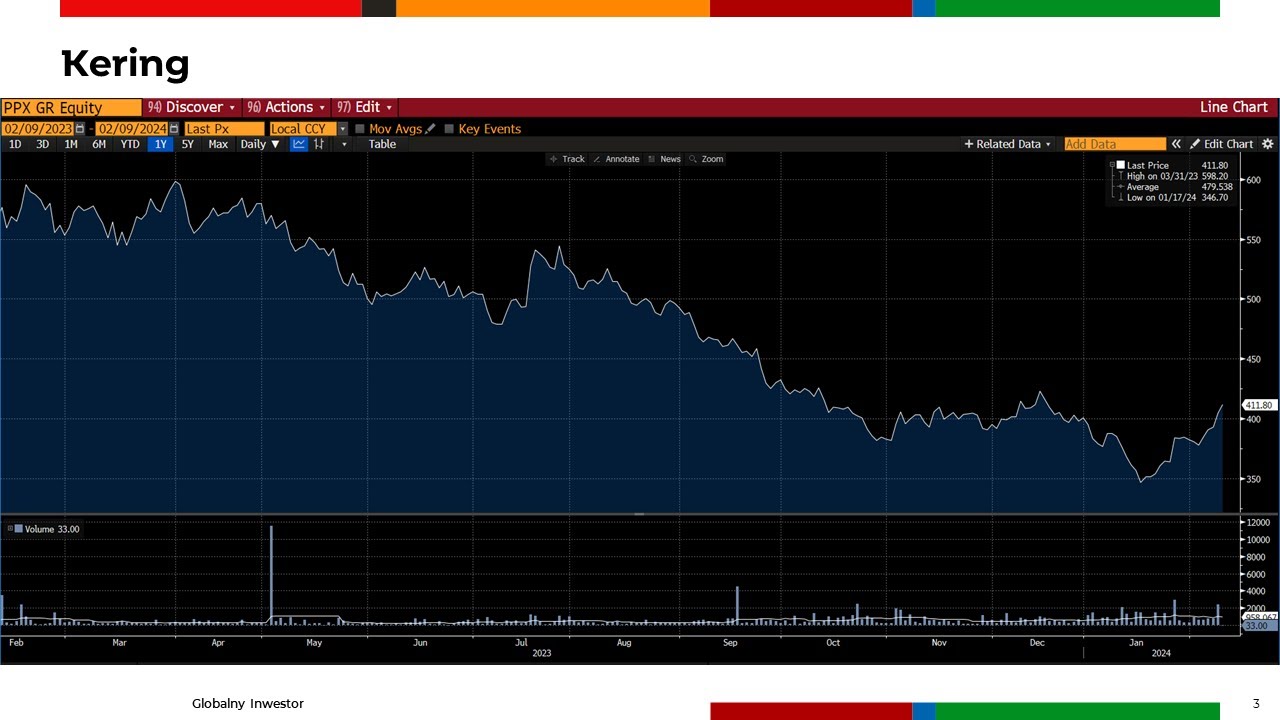Click the Volume legend color square

(x=19, y=529)
